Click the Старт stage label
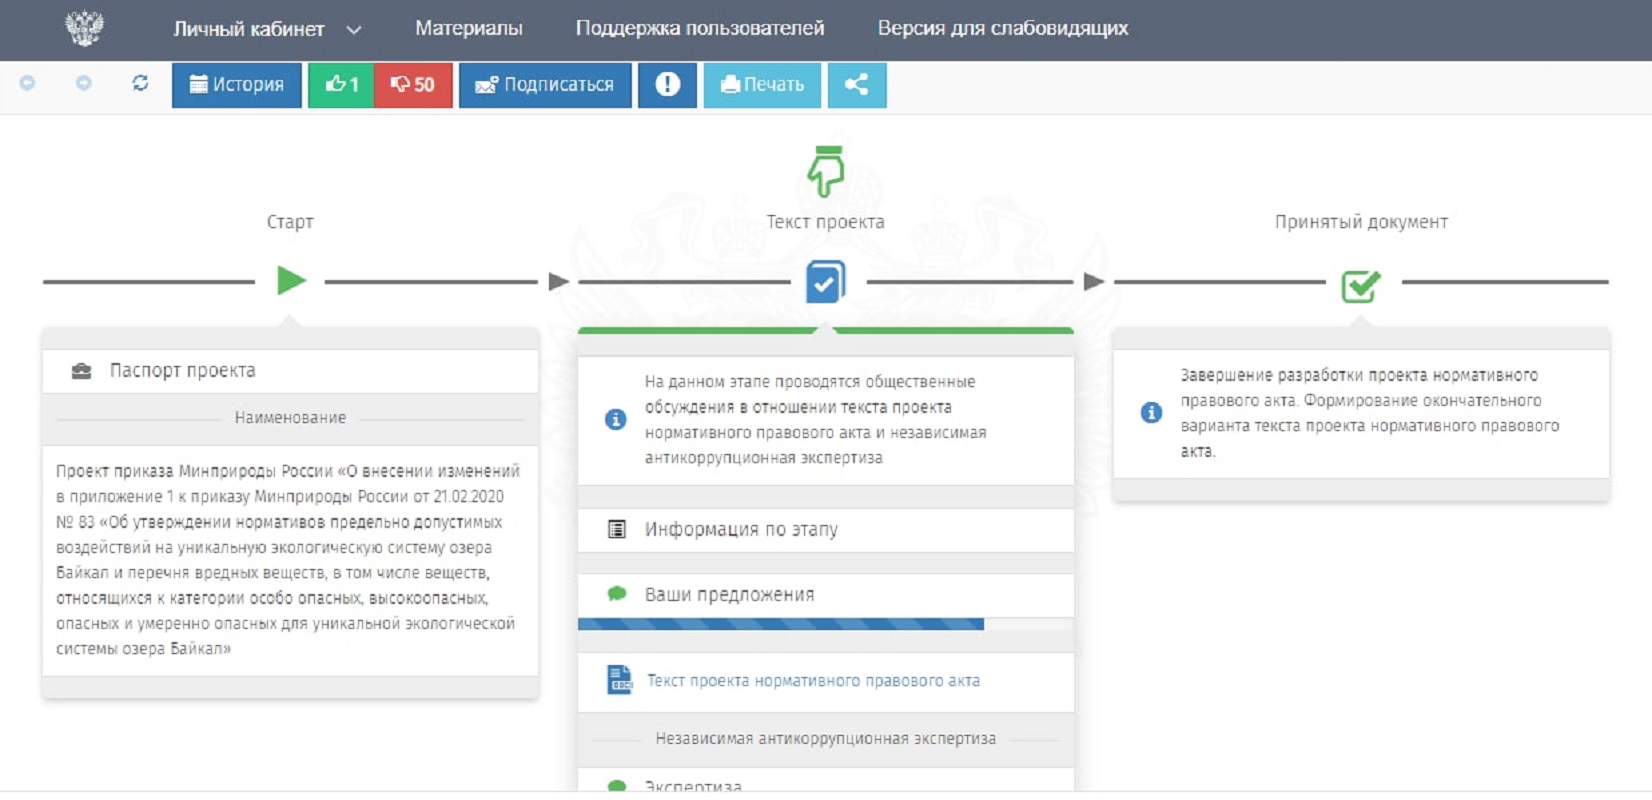The width and height of the screenshot is (1652, 800). click(290, 222)
